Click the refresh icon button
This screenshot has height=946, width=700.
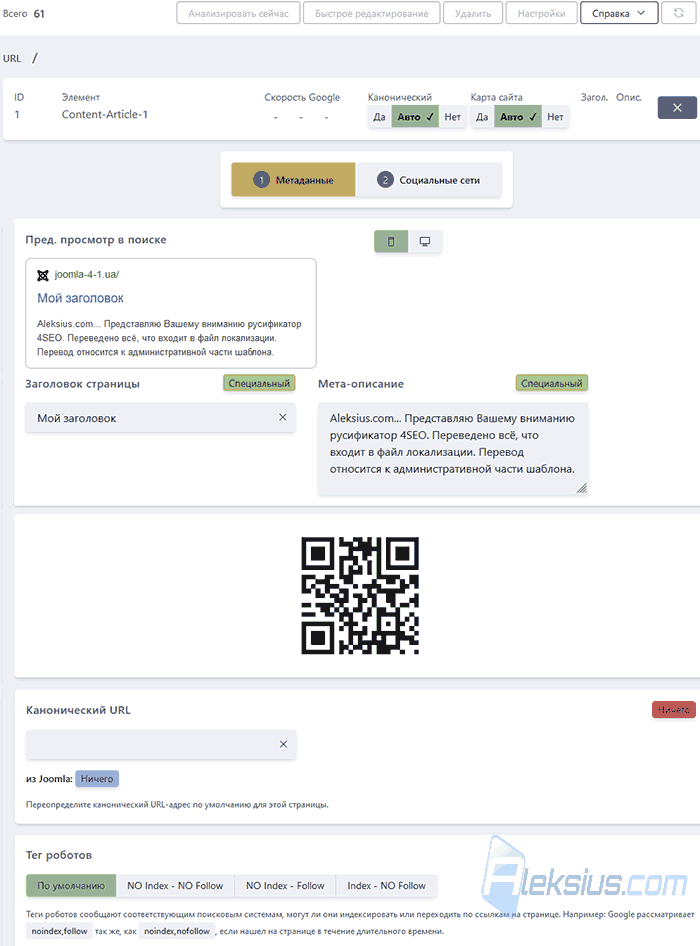(679, 13)
